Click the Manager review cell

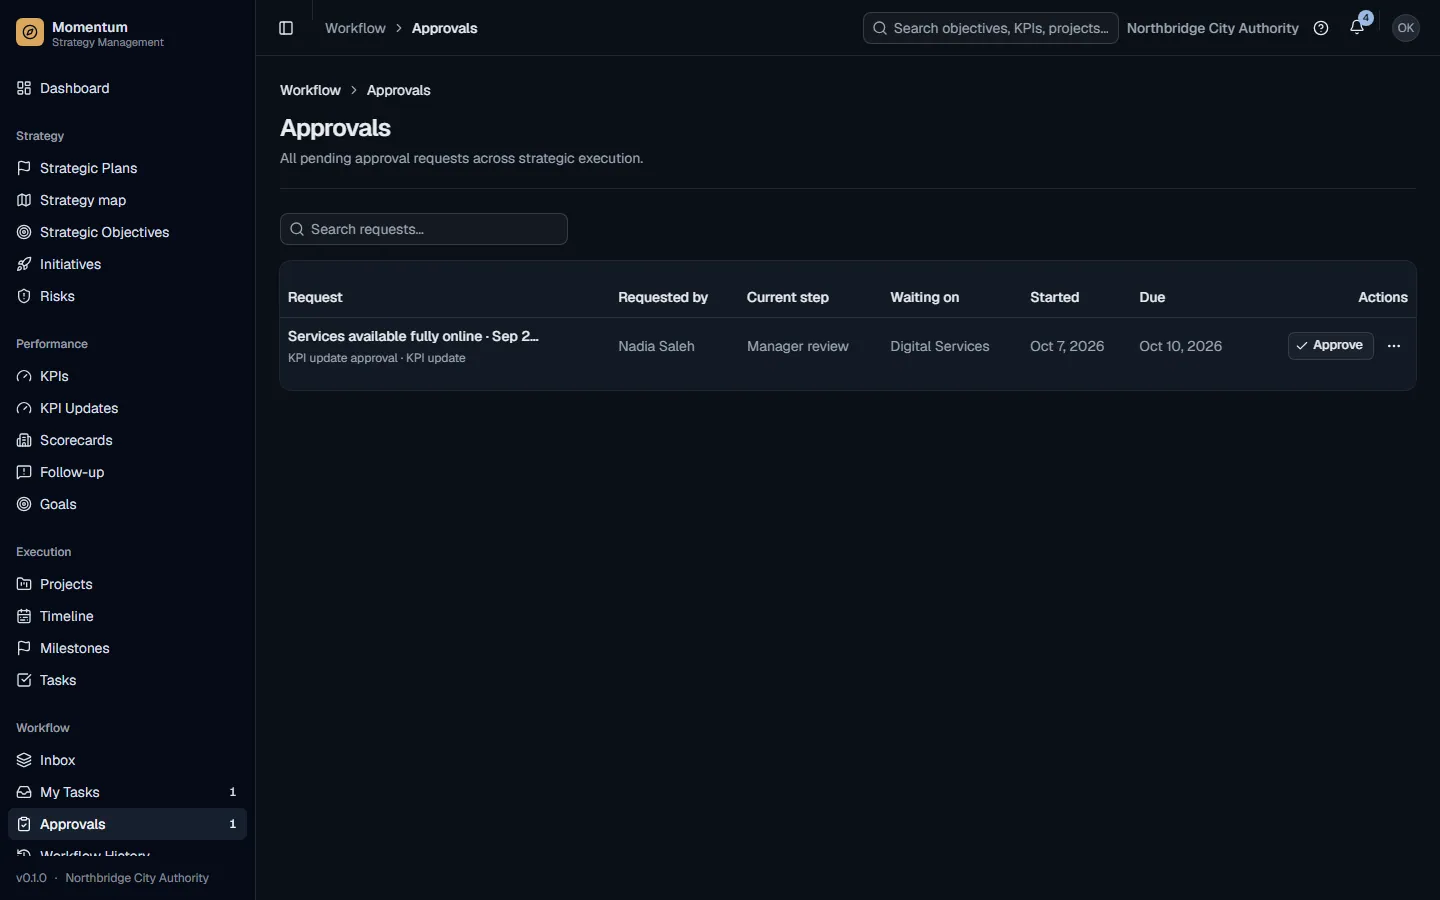tap(798, 346)
